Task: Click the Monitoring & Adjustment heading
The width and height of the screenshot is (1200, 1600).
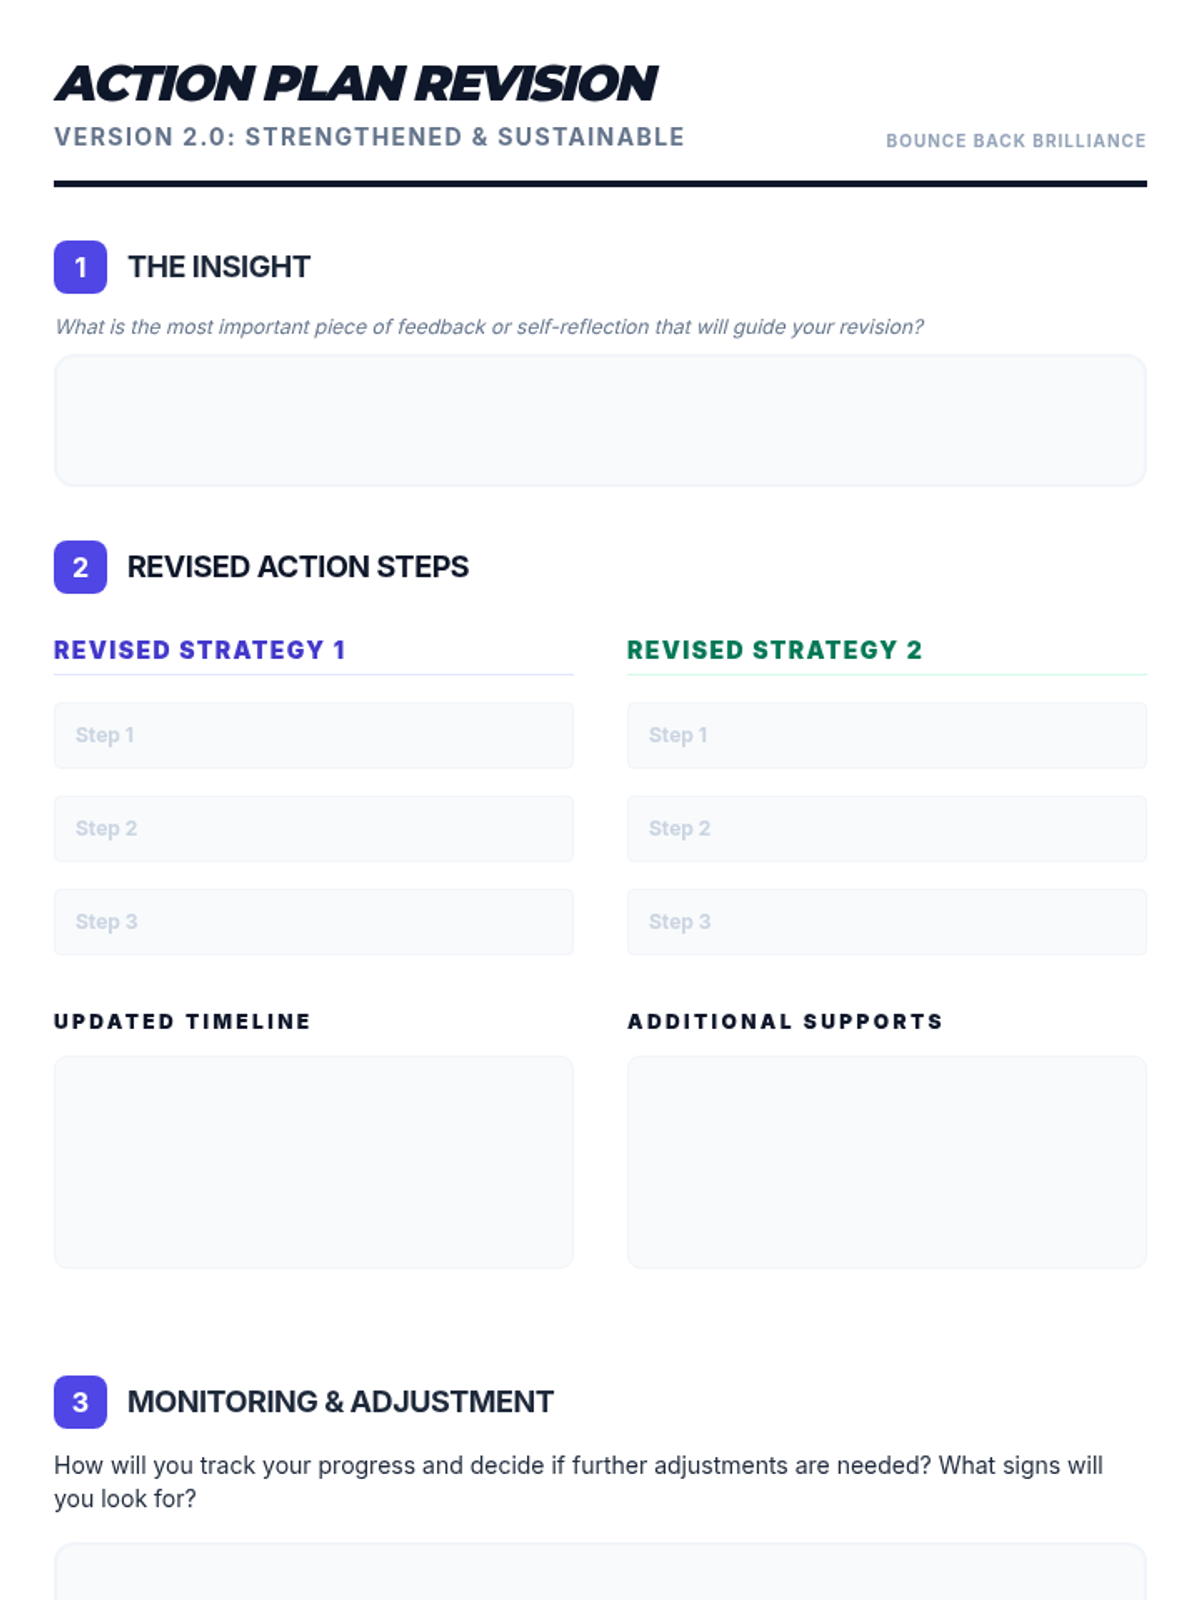Action: tap(340, 1402)
